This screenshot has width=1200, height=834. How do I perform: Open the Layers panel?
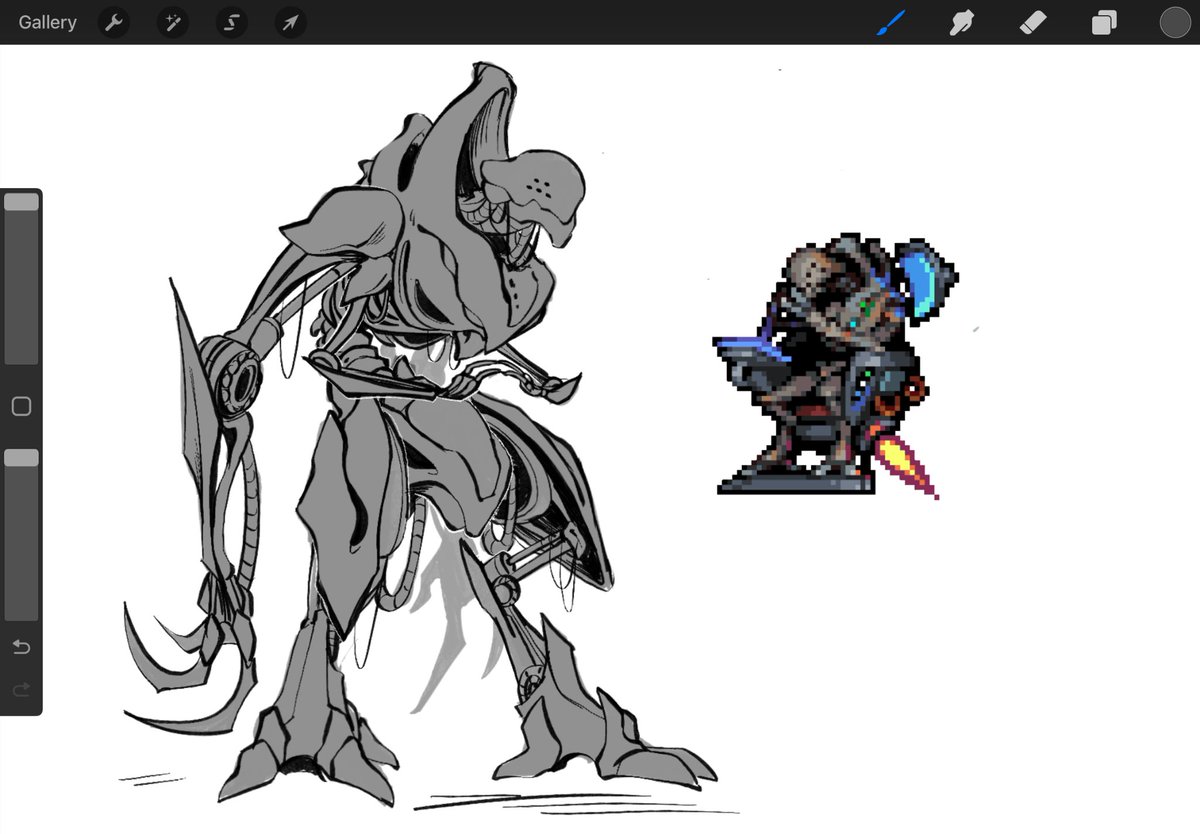[x=1104, y=22]
